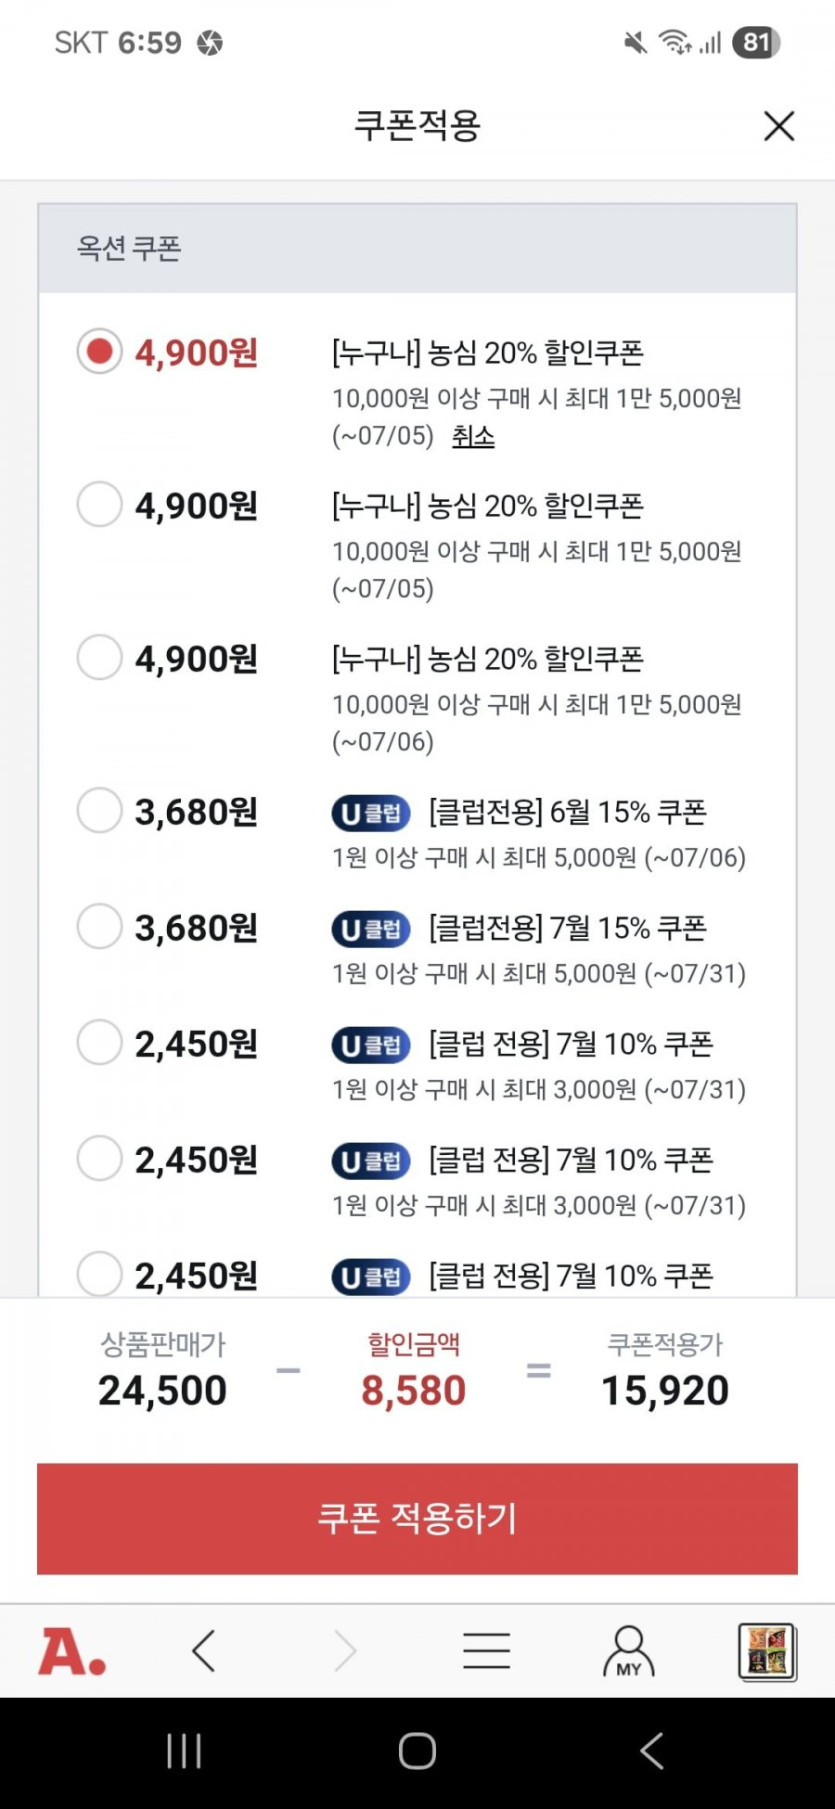Close the coupon apply dialog

coord(778,126)
